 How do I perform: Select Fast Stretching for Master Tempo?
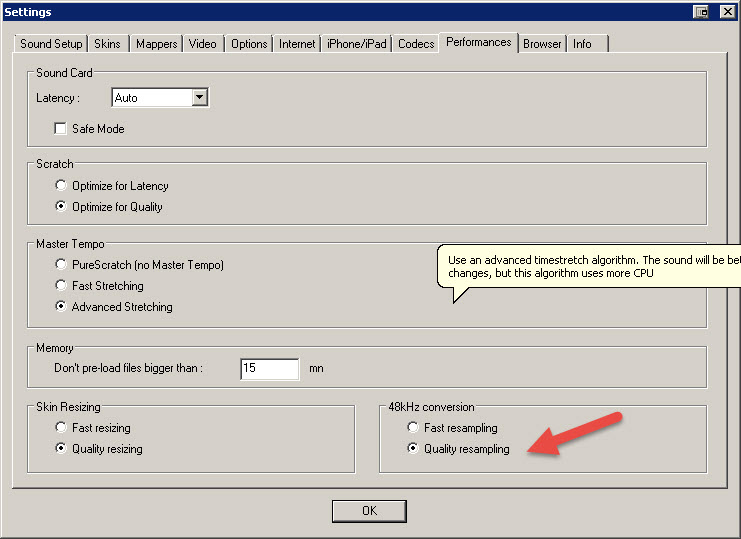point(62,286)
